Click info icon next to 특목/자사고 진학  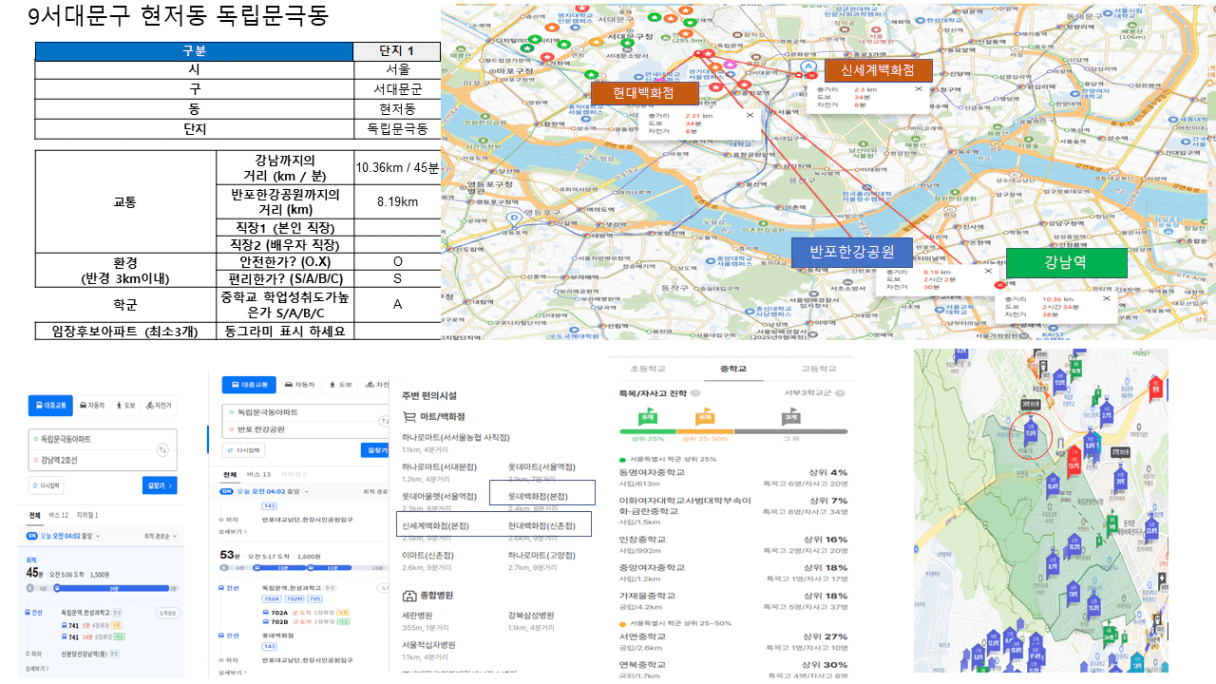coord(696,393)
